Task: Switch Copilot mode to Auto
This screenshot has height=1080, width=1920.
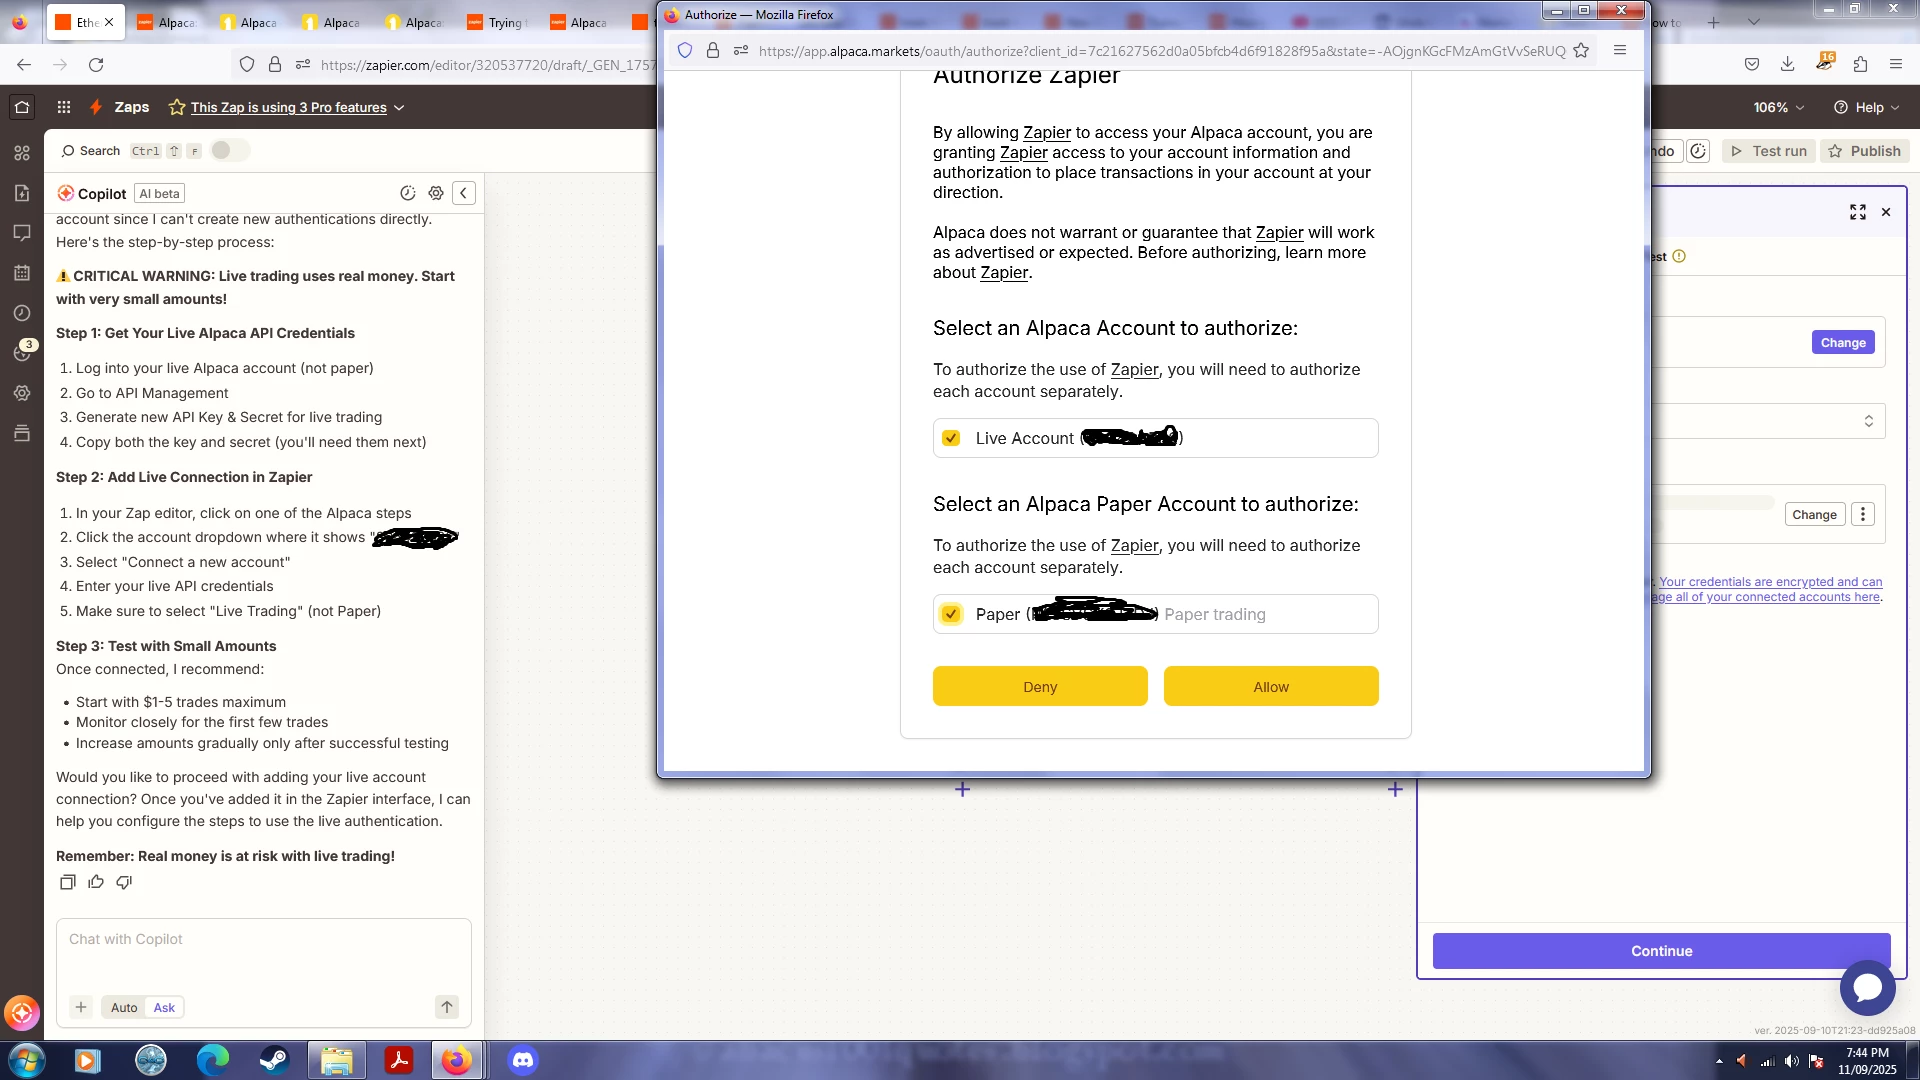Action: click(x=124, y=1007)
